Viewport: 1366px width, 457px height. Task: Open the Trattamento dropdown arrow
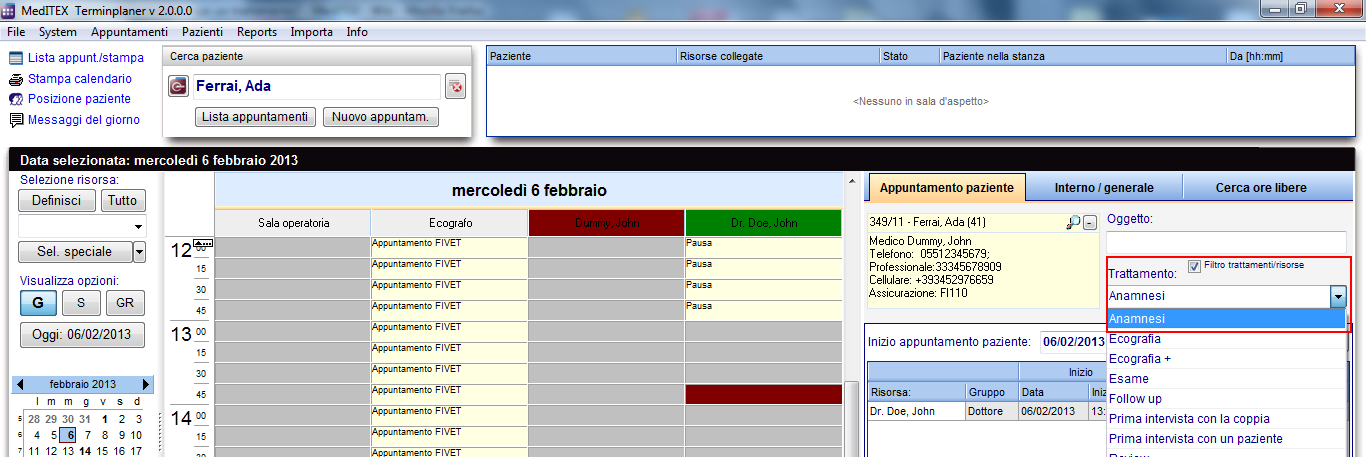[x=1337, y=296]
